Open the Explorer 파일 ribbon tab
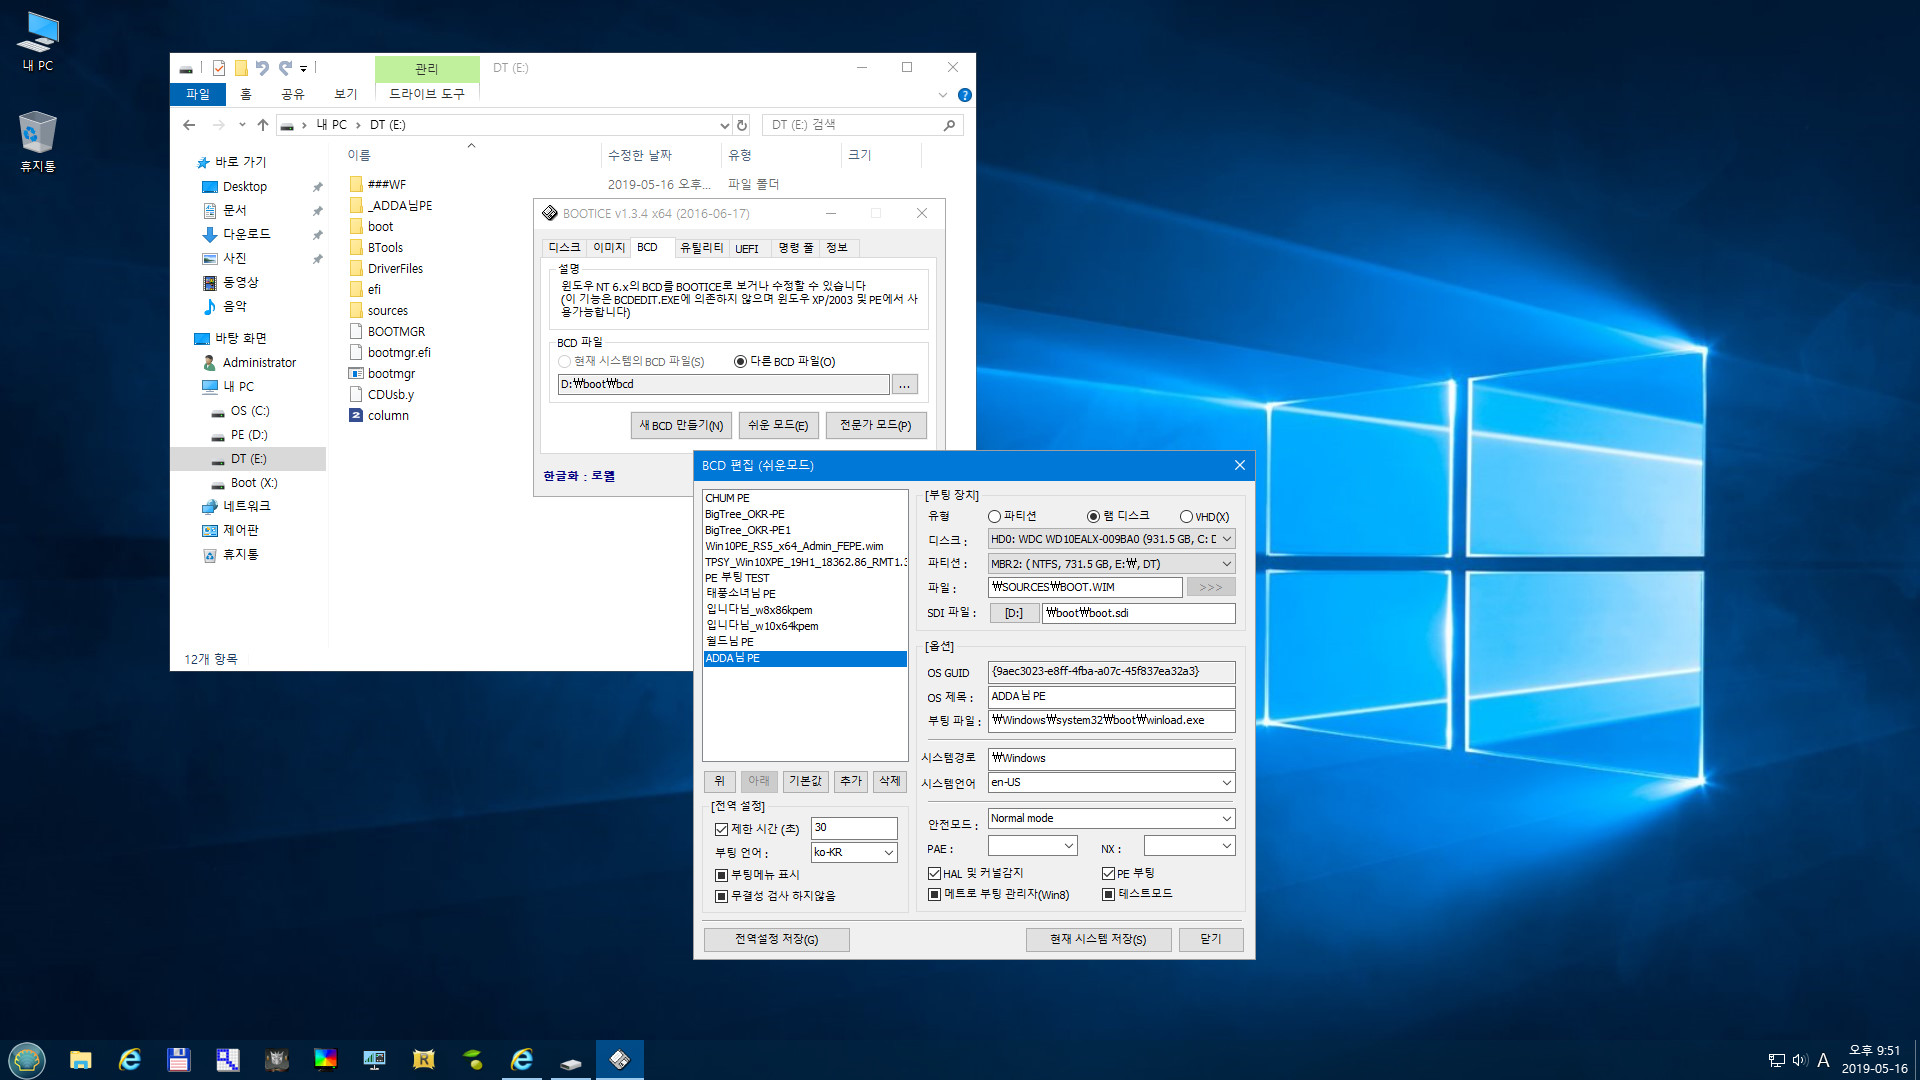Image resolution: width=1920 pixels, height=1080 pixels. [198, 94]
